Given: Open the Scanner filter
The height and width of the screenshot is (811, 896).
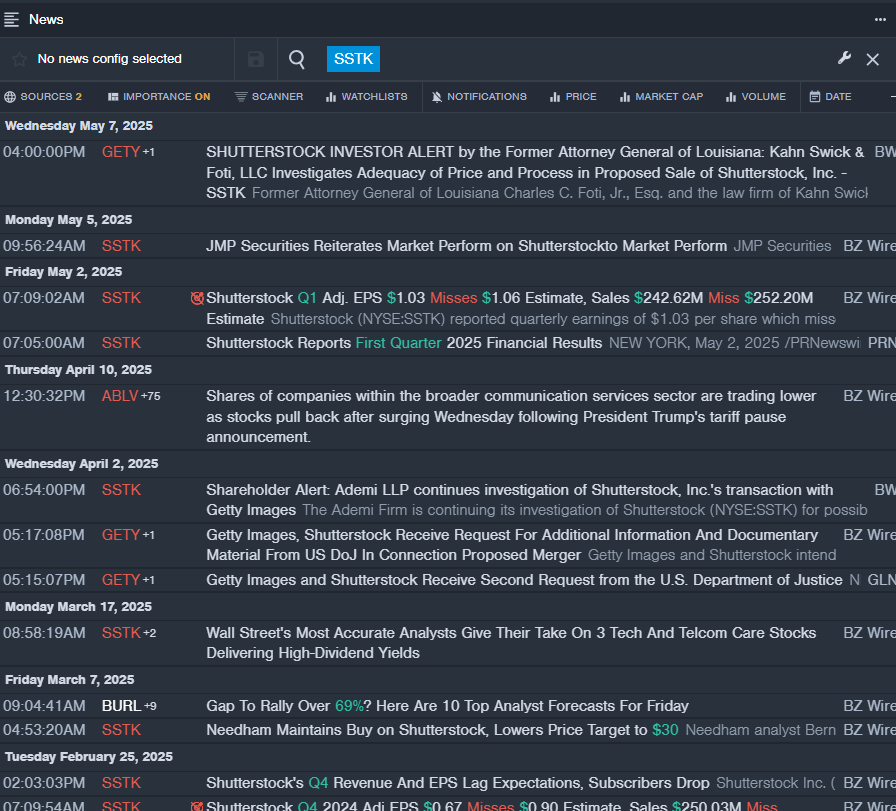Looking at the screenshot, I should click(269, 97).
